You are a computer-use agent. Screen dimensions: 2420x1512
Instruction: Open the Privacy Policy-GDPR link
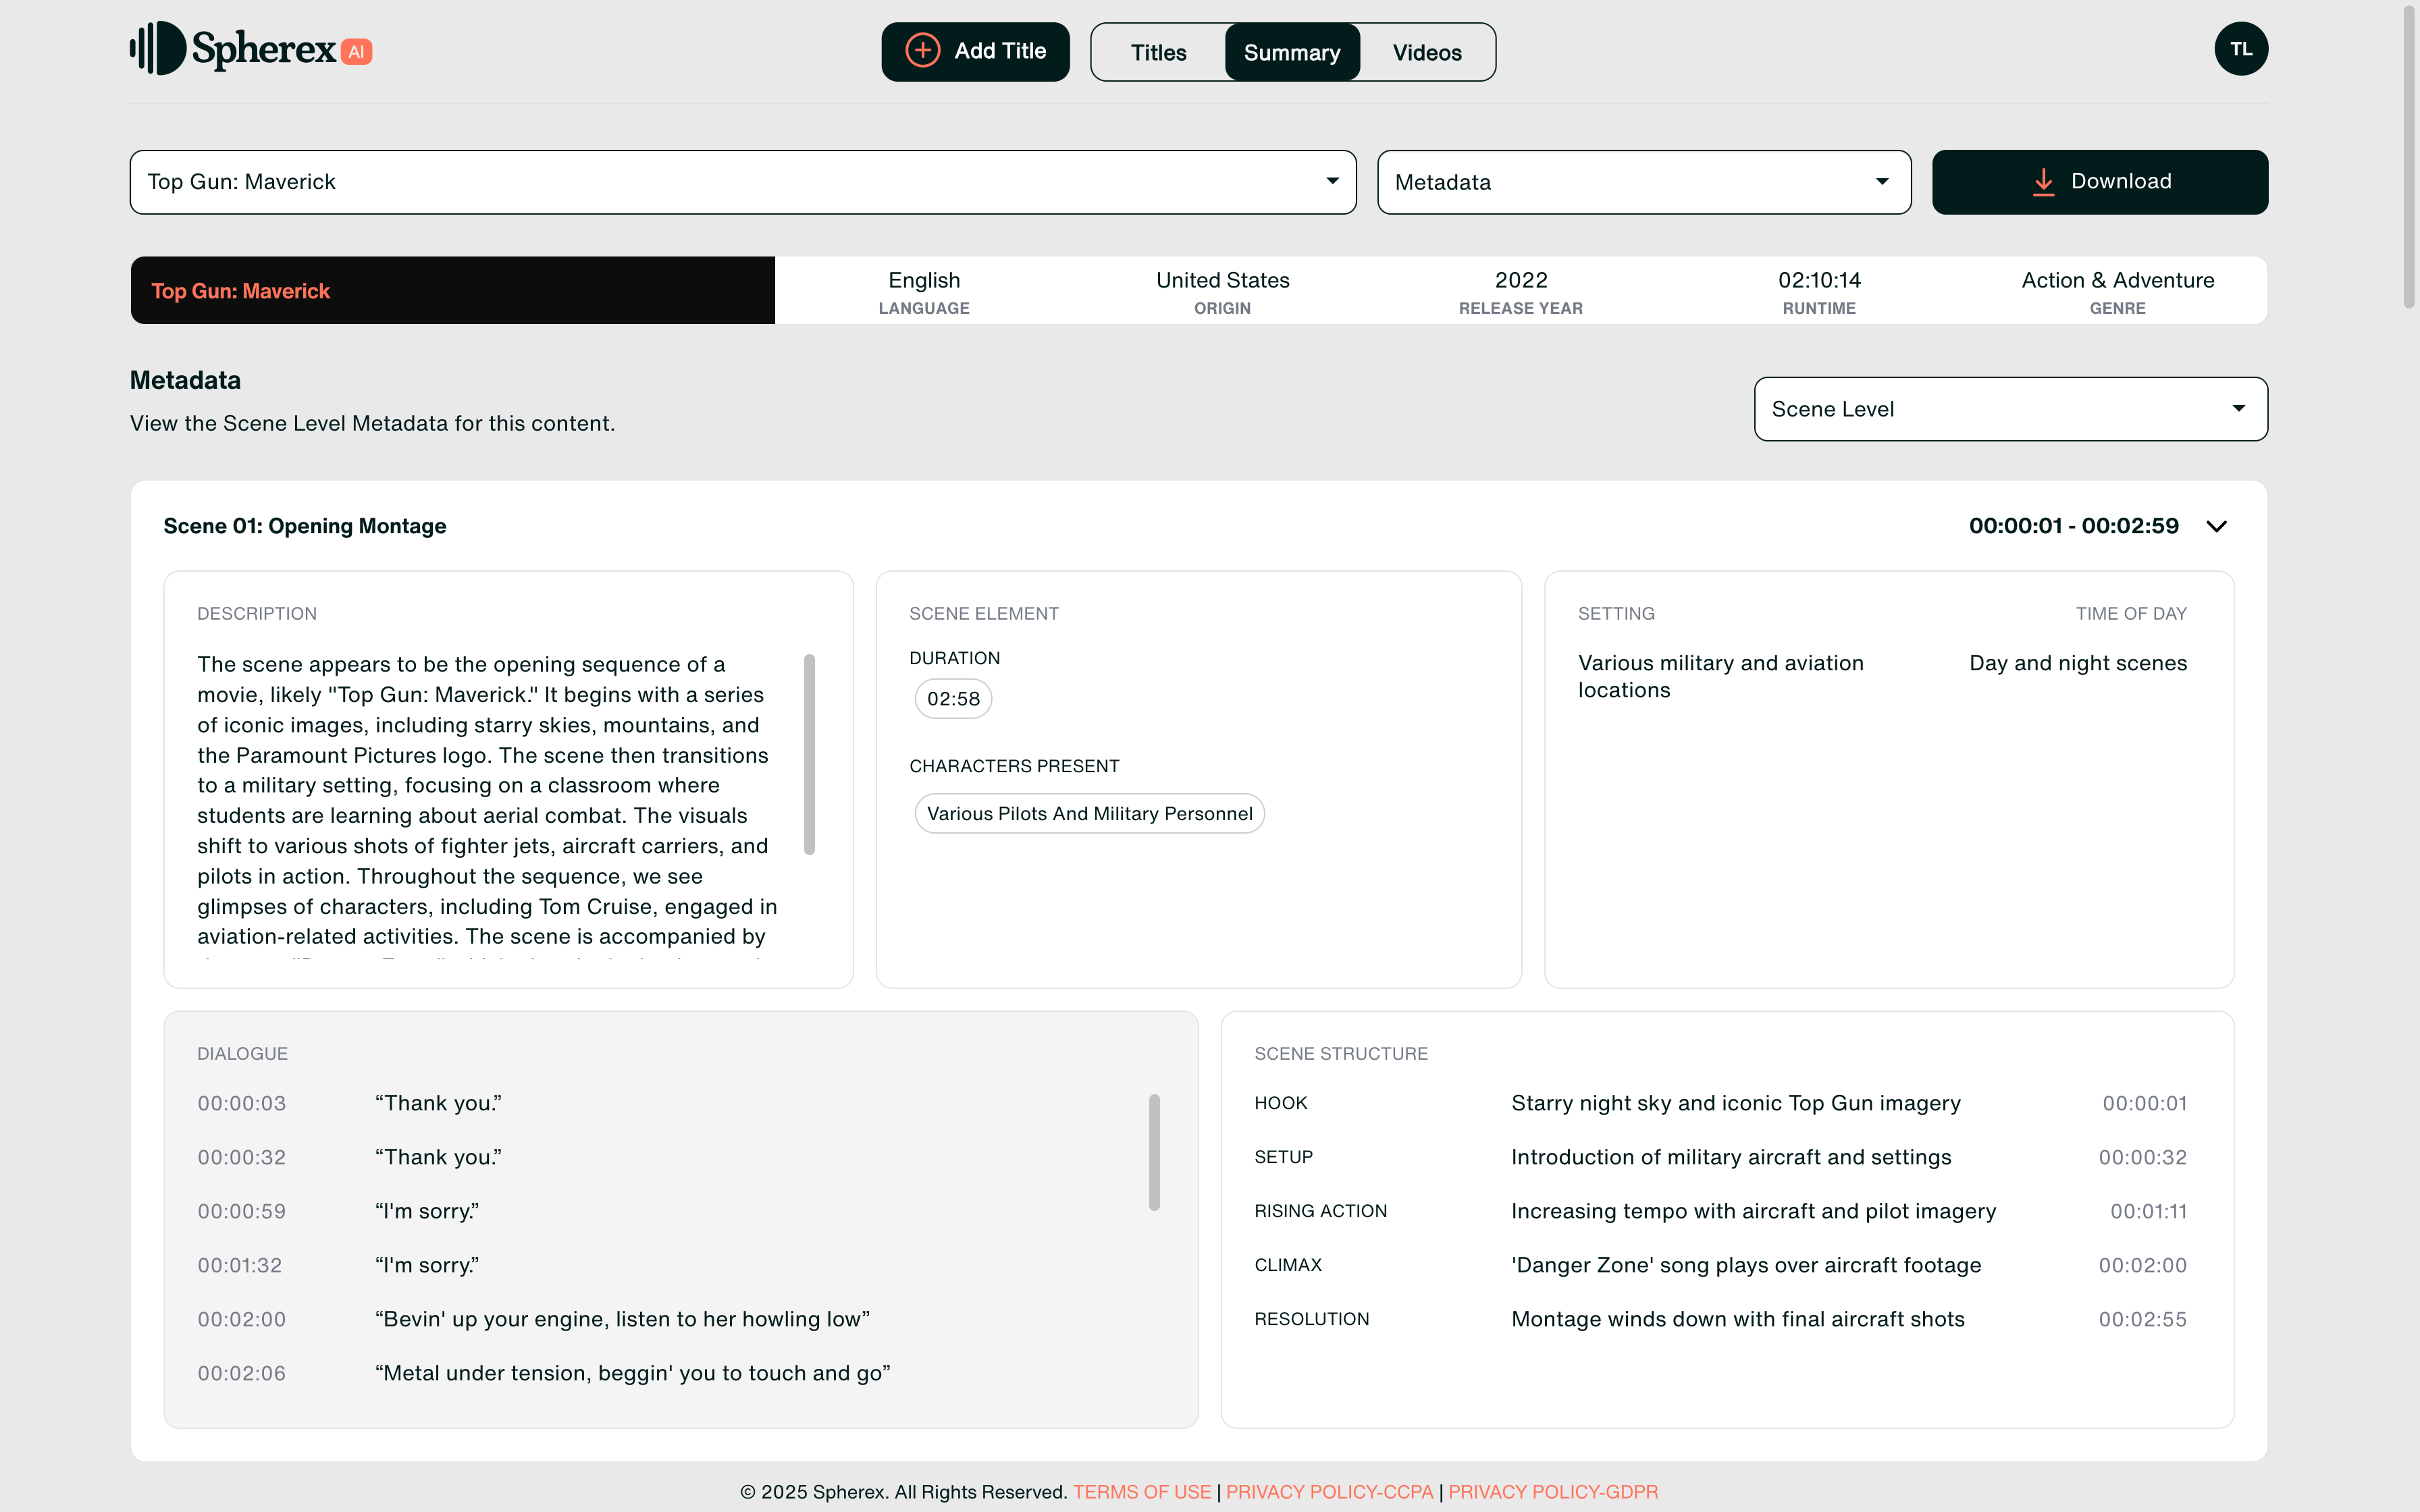click(1552, 1491)
